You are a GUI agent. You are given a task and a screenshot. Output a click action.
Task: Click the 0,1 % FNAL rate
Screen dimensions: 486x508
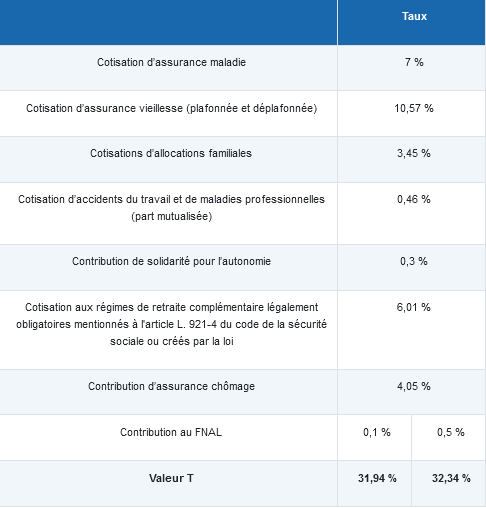tap(377, 432)
